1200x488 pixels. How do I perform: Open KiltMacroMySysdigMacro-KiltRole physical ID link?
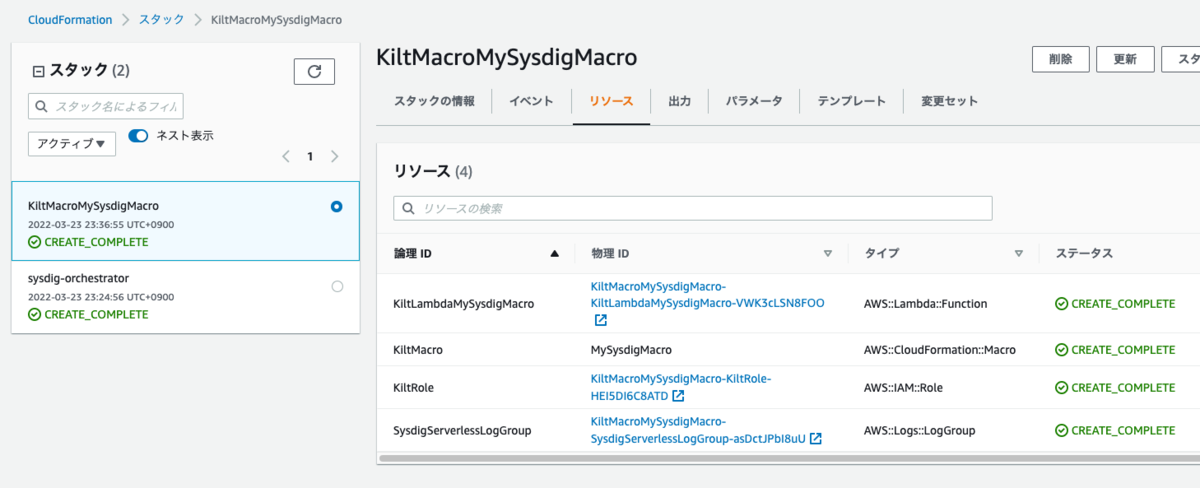coord(681,387)
